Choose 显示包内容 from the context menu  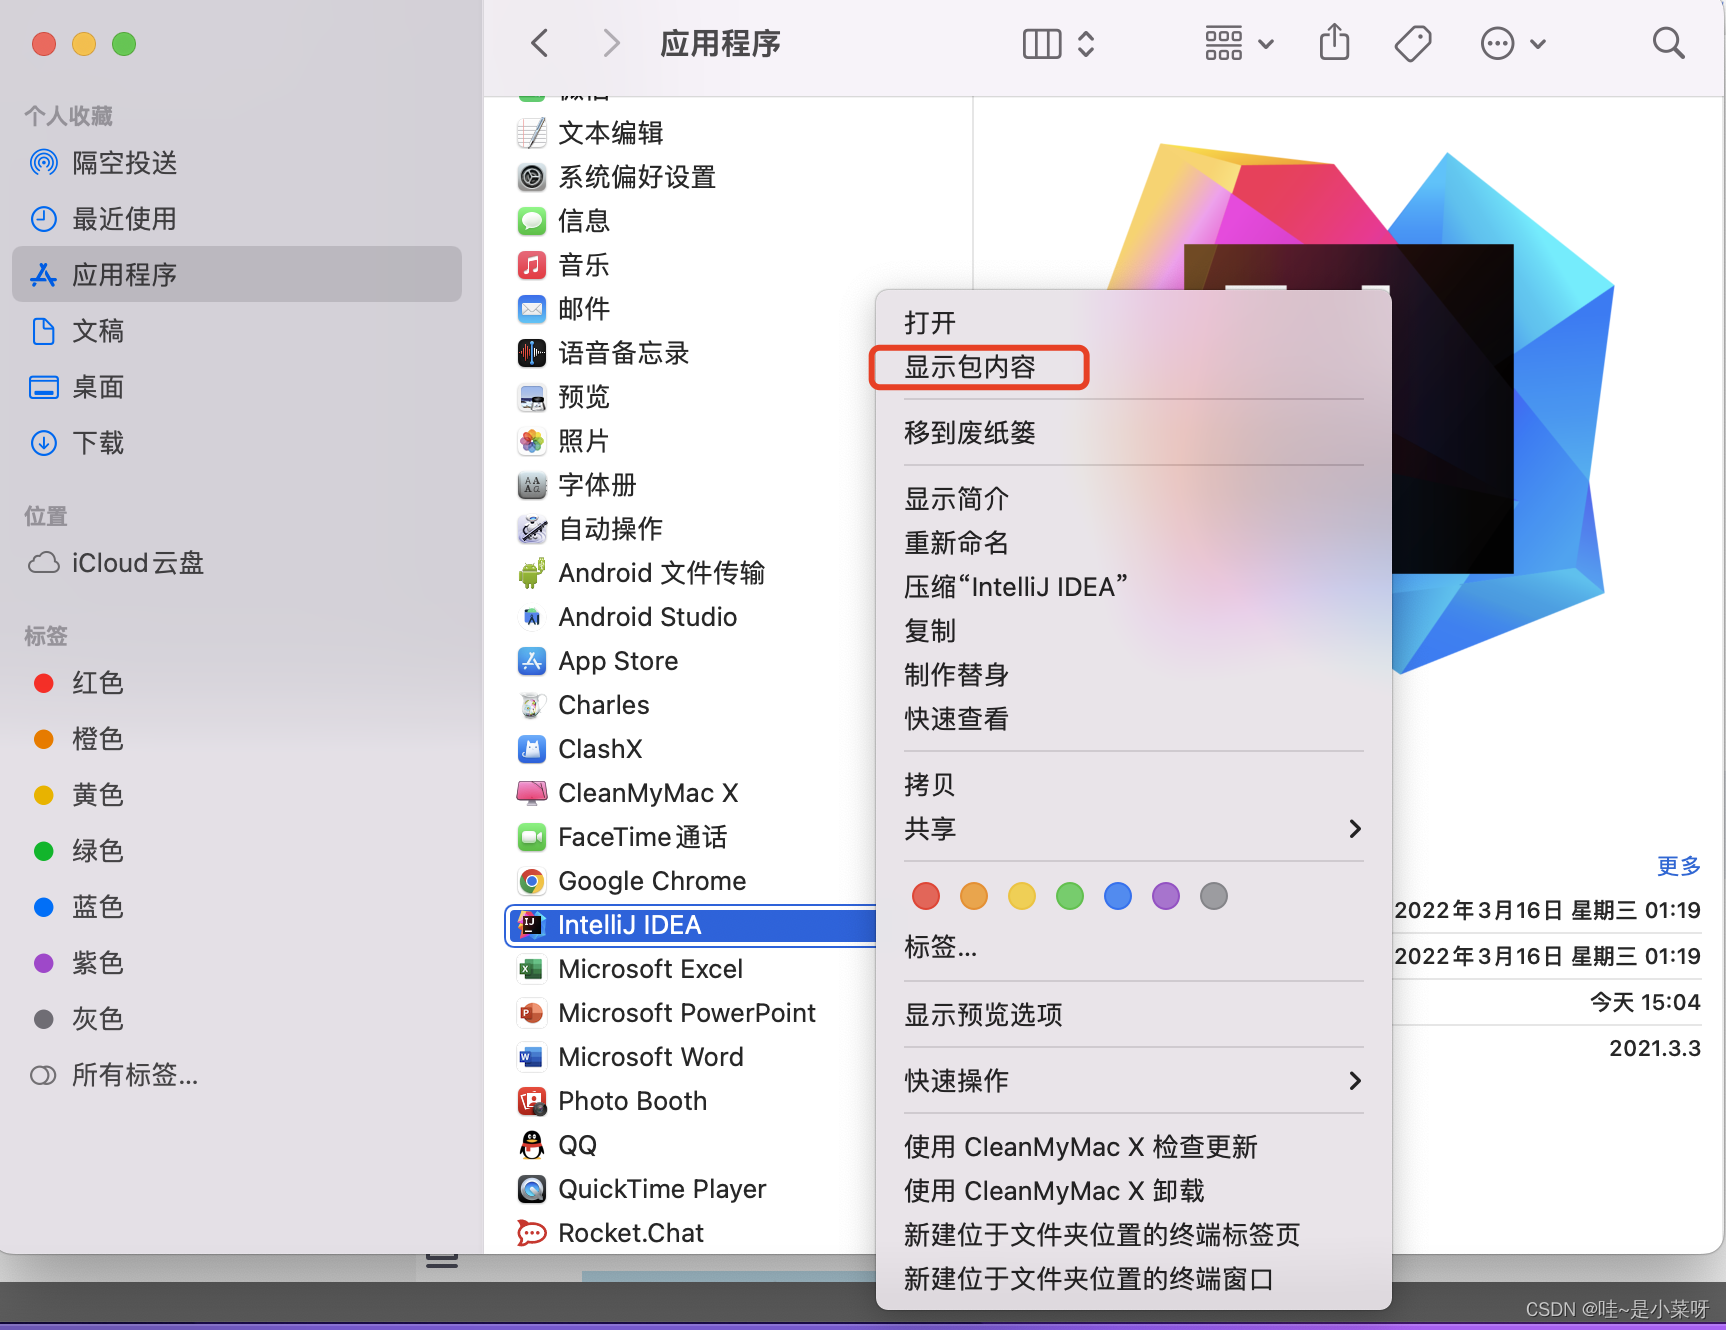tap(1134, 367)
